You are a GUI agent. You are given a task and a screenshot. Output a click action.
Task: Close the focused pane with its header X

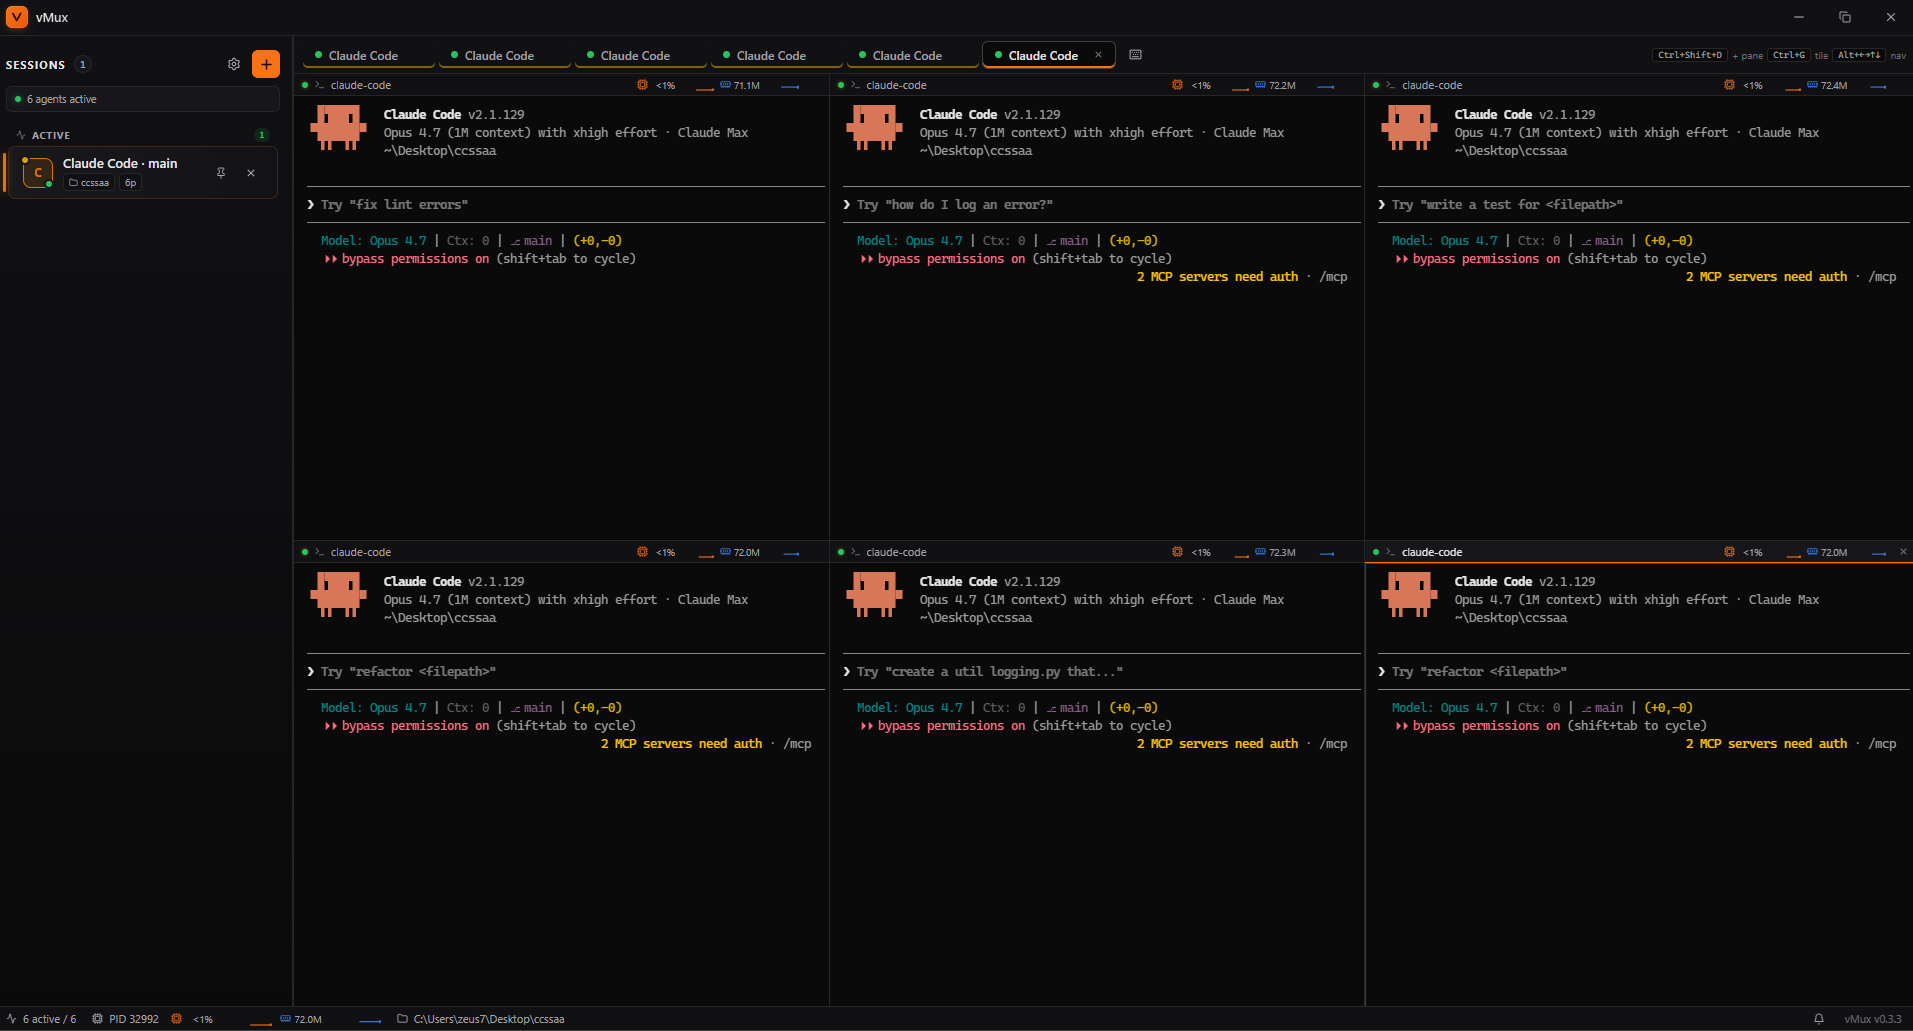(1903, 552)
